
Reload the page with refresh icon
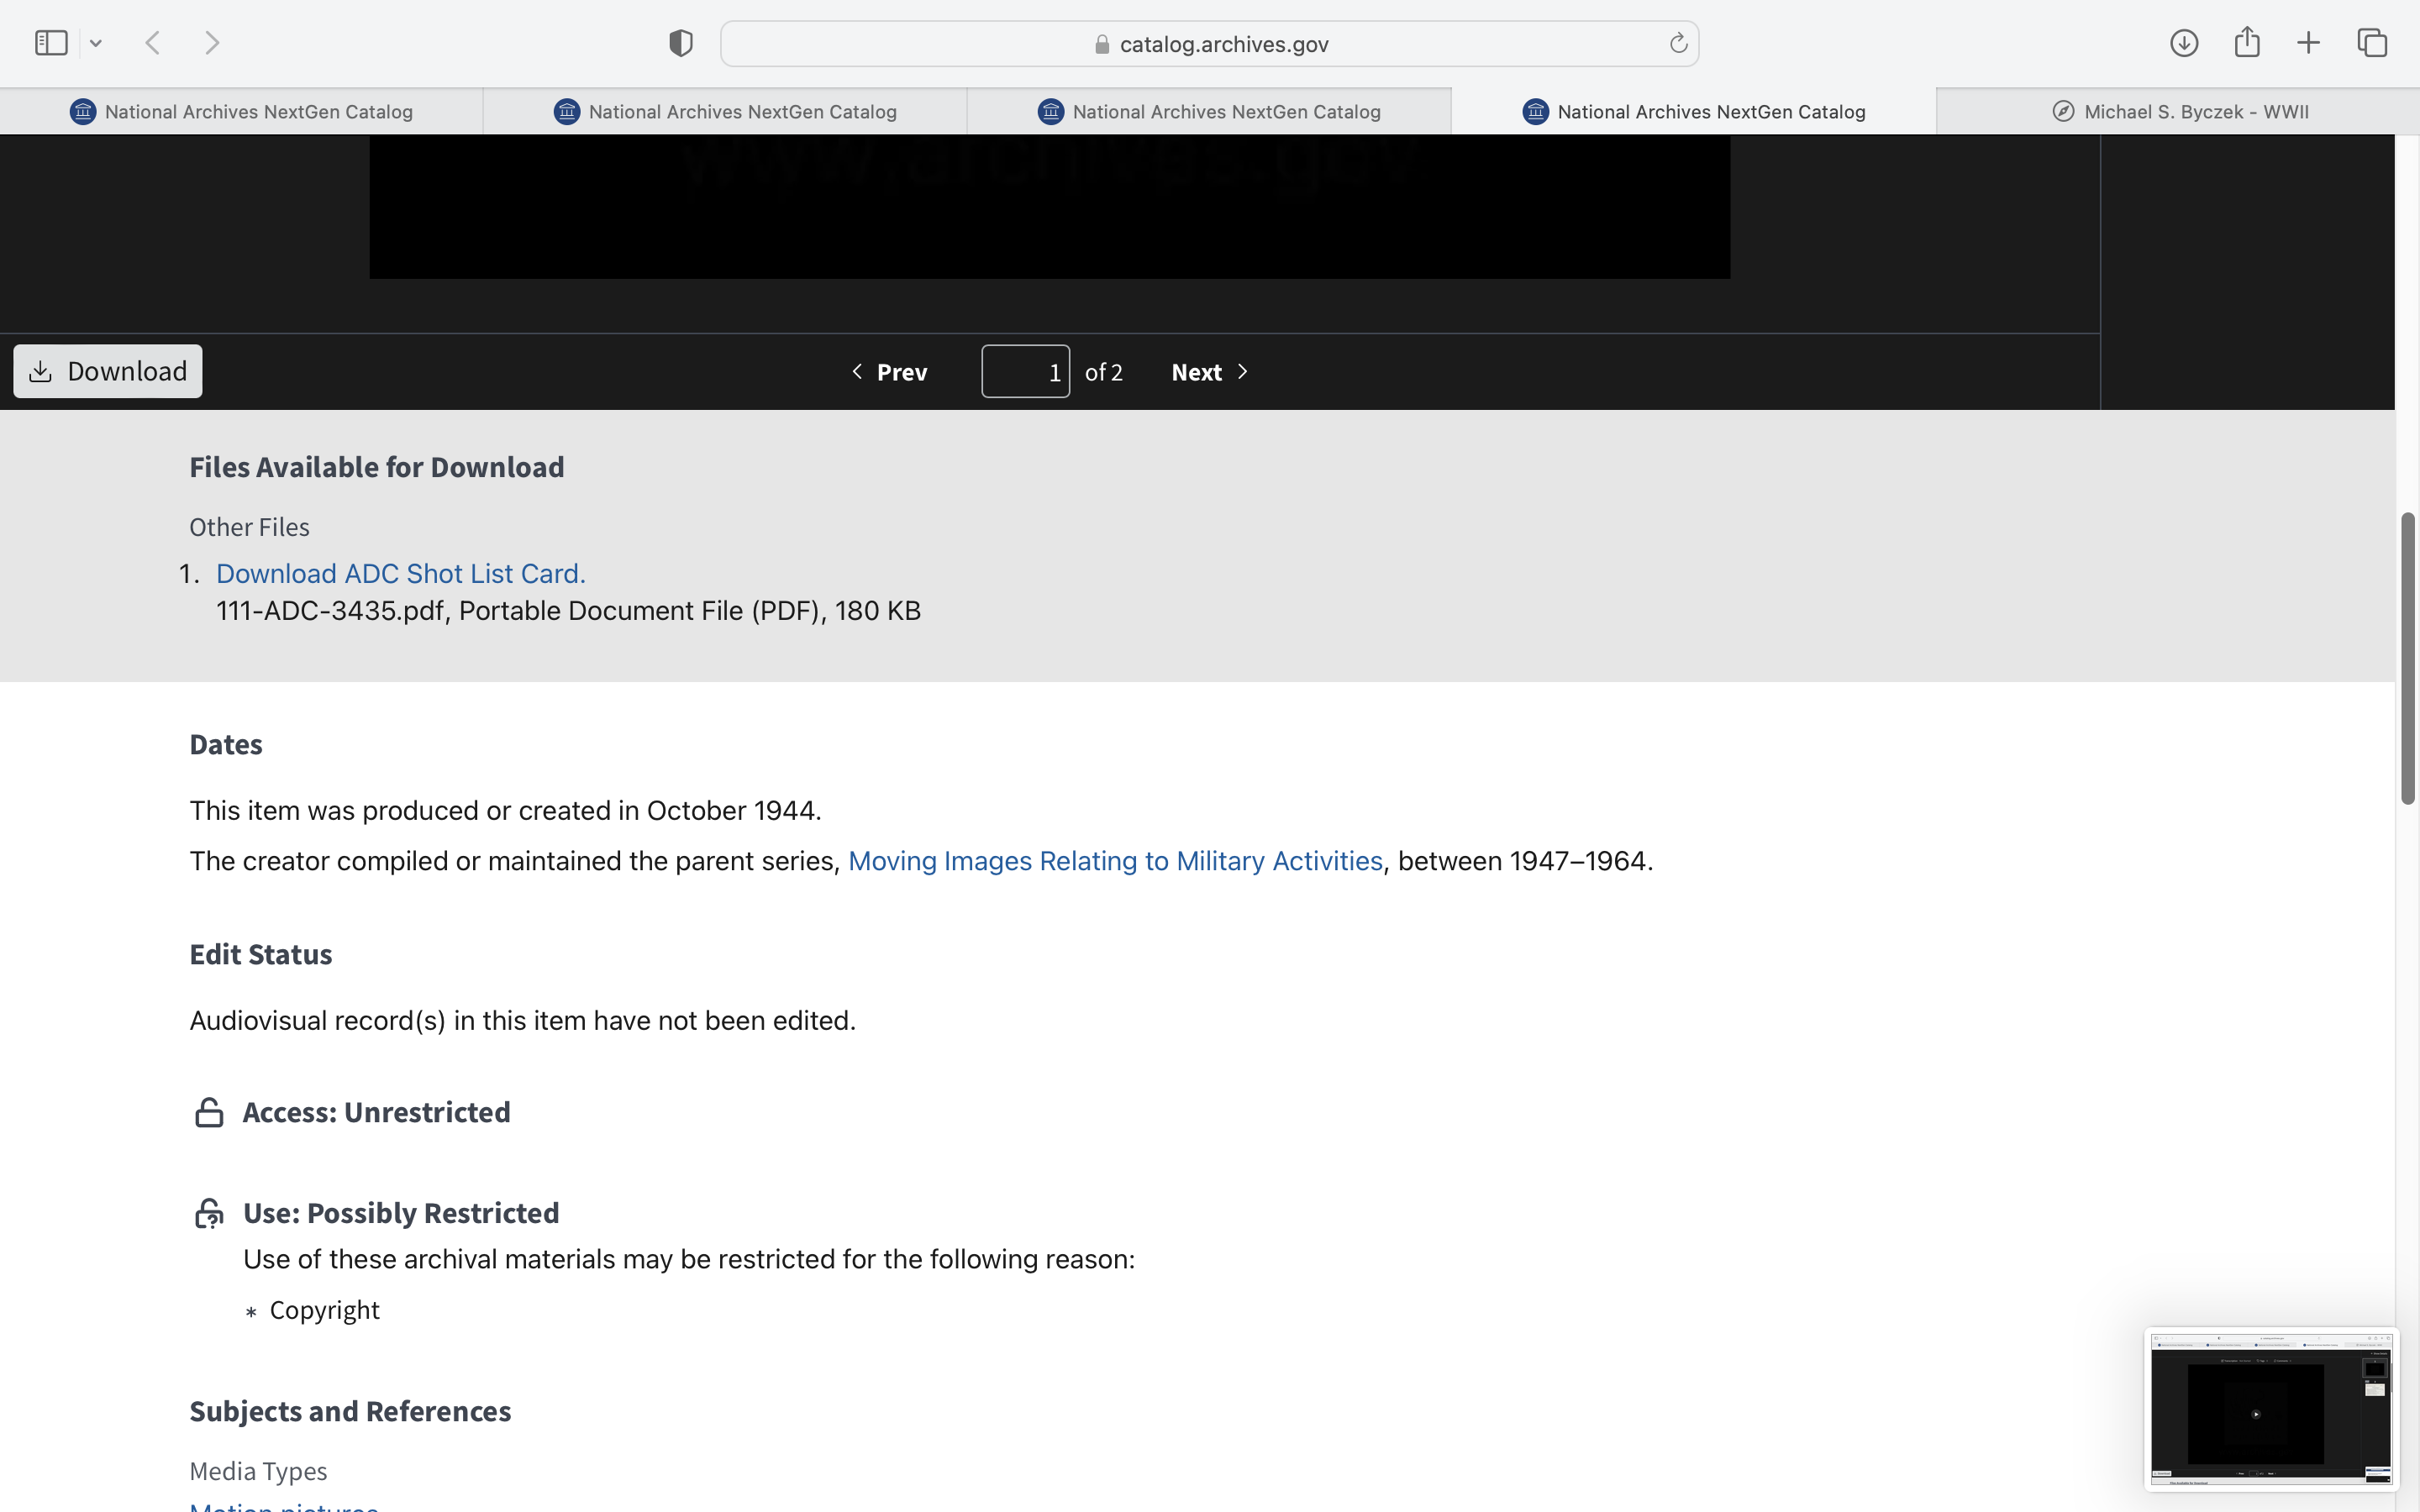point(1678,43)
